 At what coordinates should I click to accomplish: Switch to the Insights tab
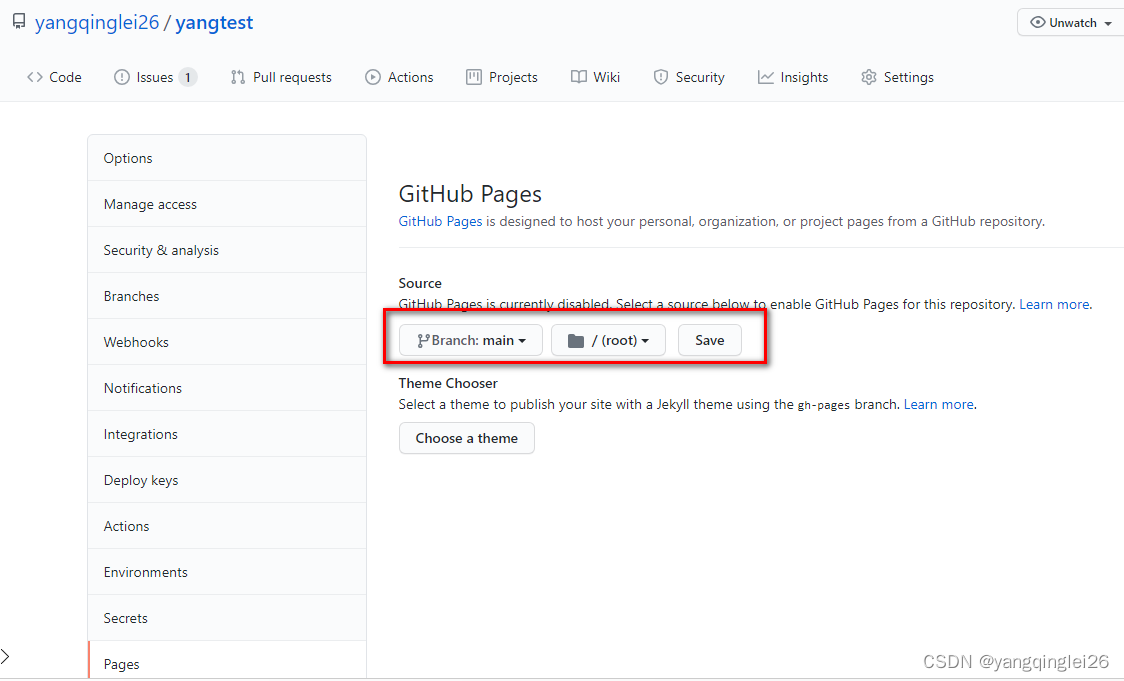(793, 77)
